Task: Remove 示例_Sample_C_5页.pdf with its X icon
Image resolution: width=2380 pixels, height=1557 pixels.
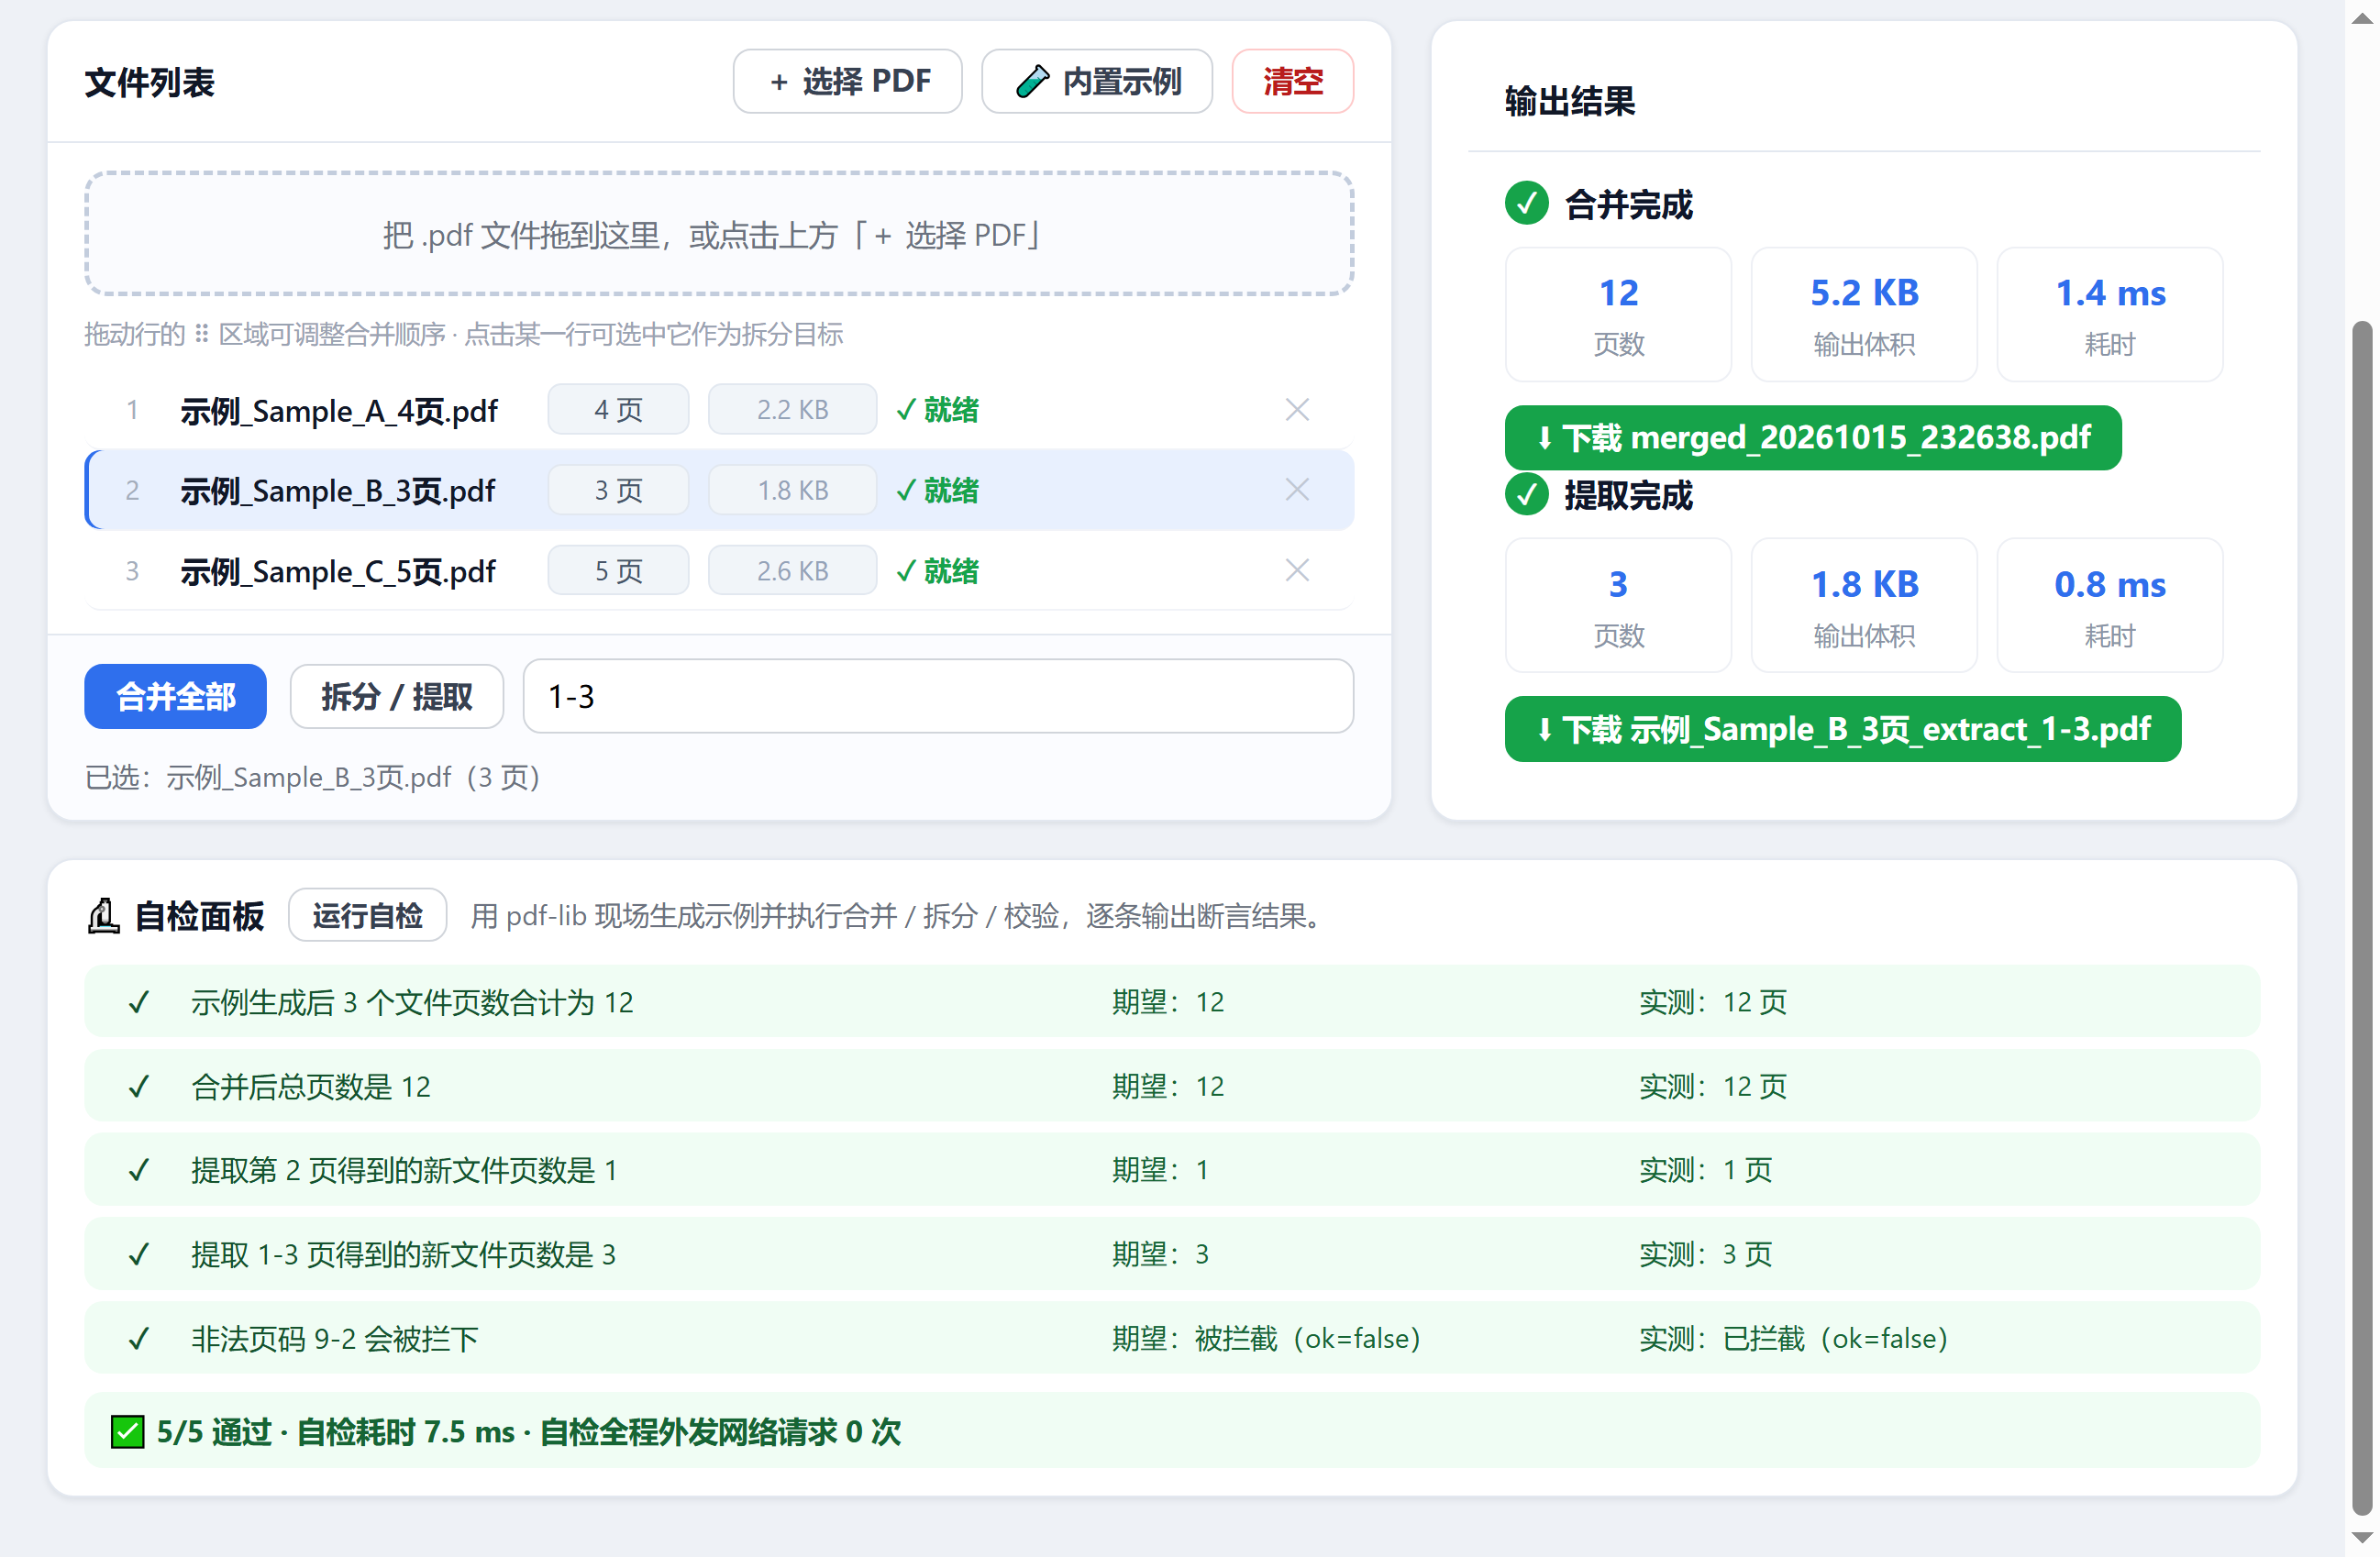Action: point(1296,570)
